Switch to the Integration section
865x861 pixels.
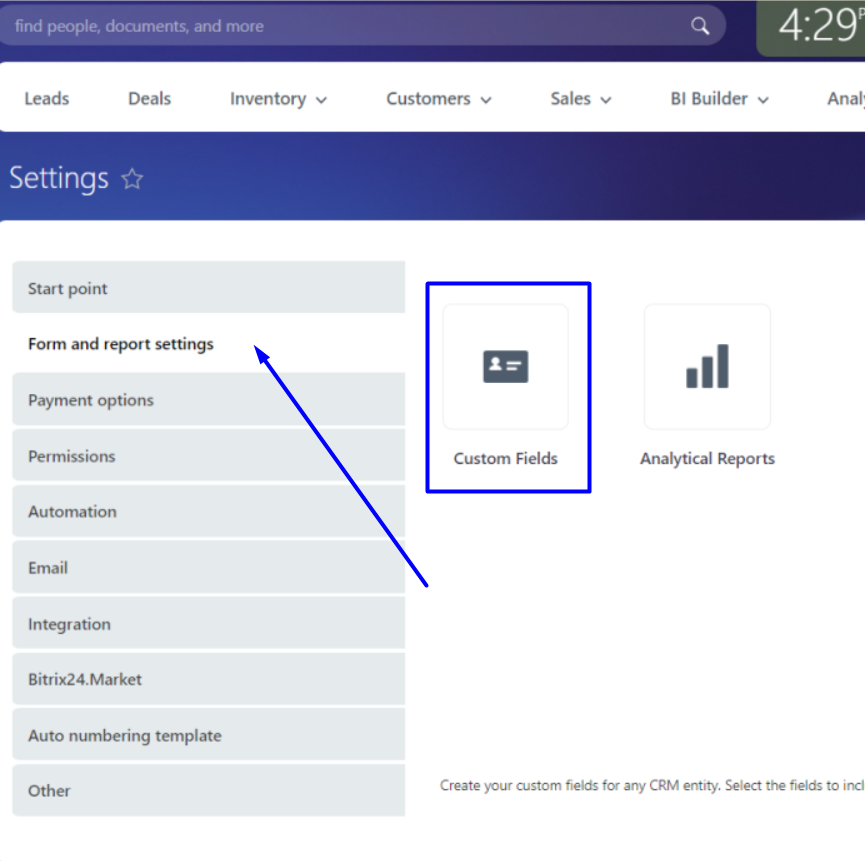click(x=208, y=624)
